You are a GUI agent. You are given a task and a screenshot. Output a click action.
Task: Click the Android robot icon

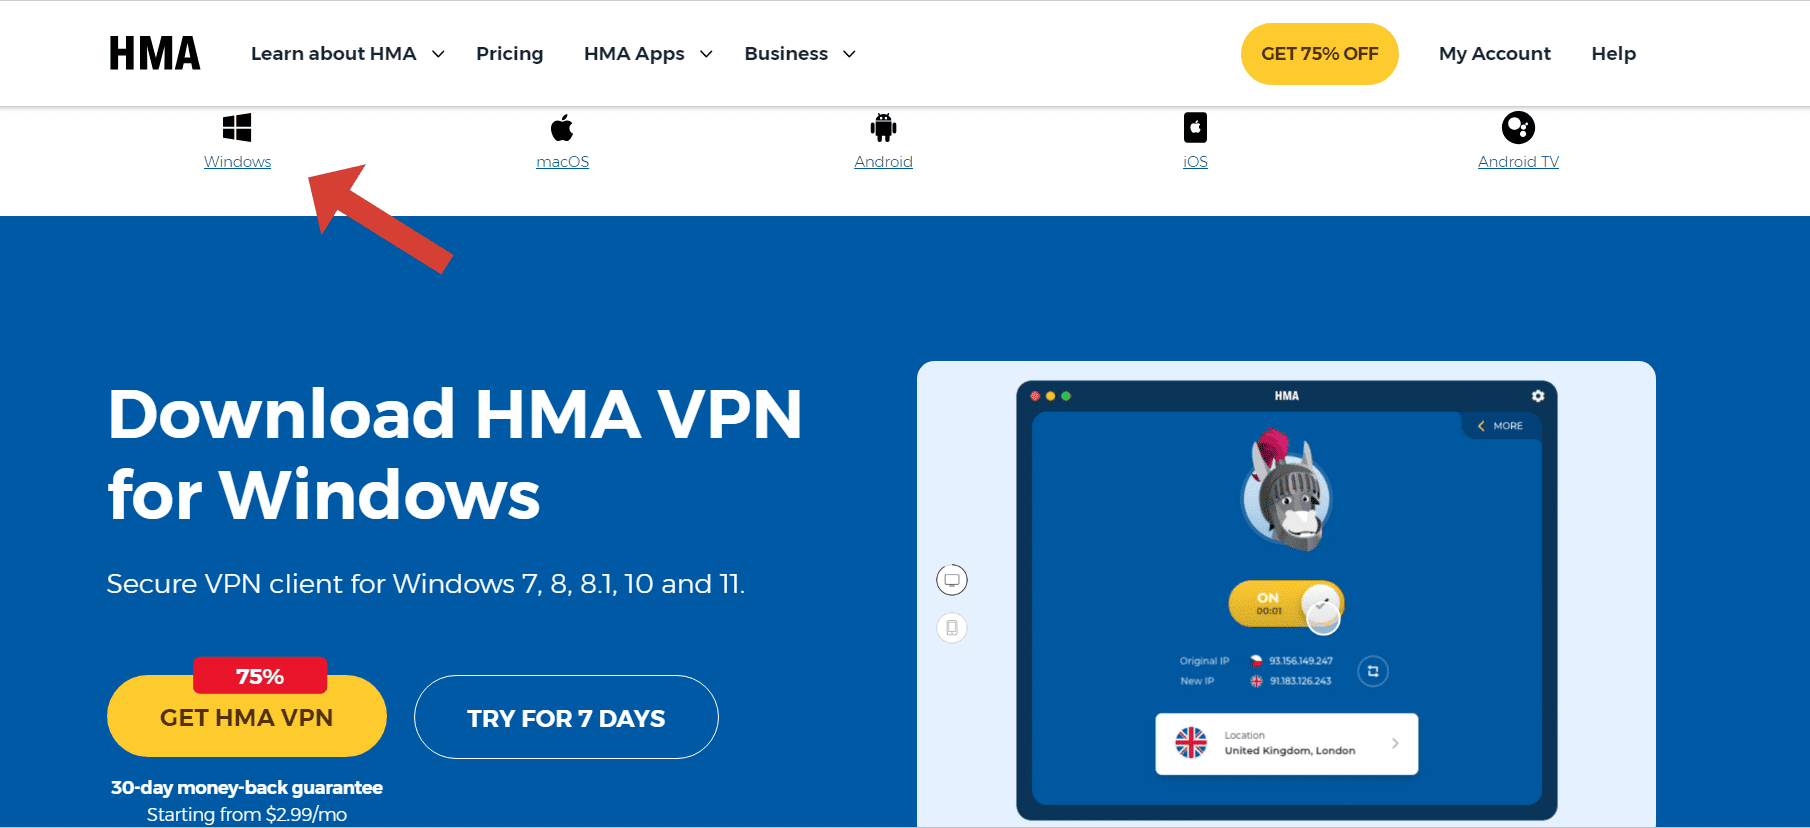click(x=883, y=127)
